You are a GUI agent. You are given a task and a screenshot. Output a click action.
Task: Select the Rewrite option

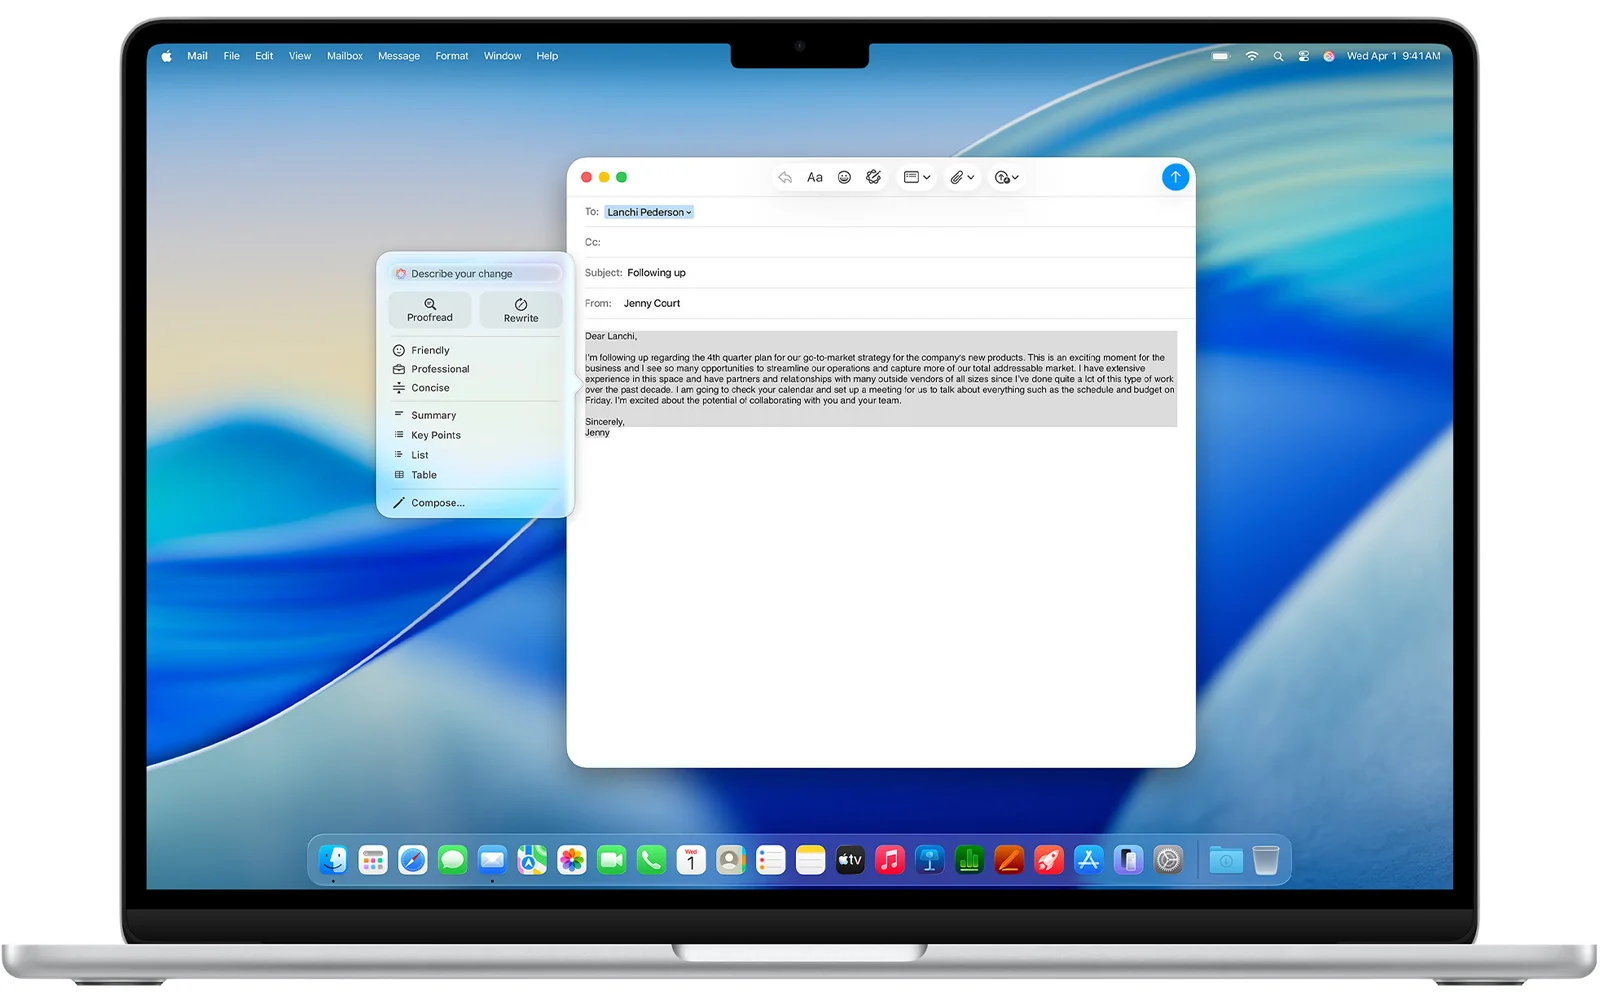(x=520, y=310)
